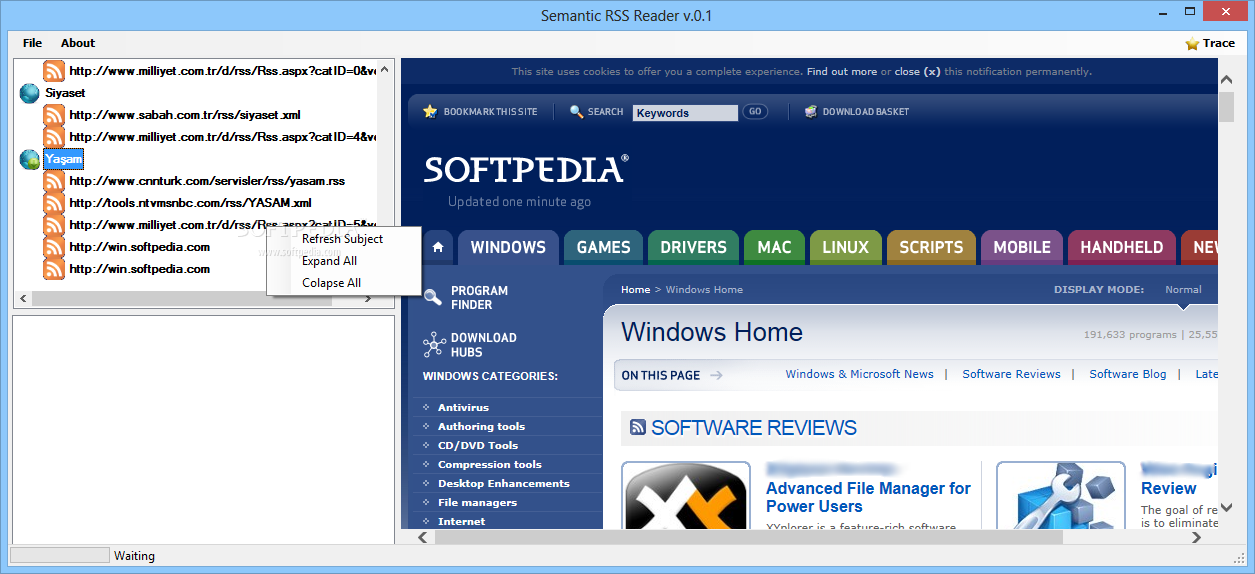Choose Refresh Subject from context menu
This screenshot has width=1255, height=574.
(x=343, y=239)
